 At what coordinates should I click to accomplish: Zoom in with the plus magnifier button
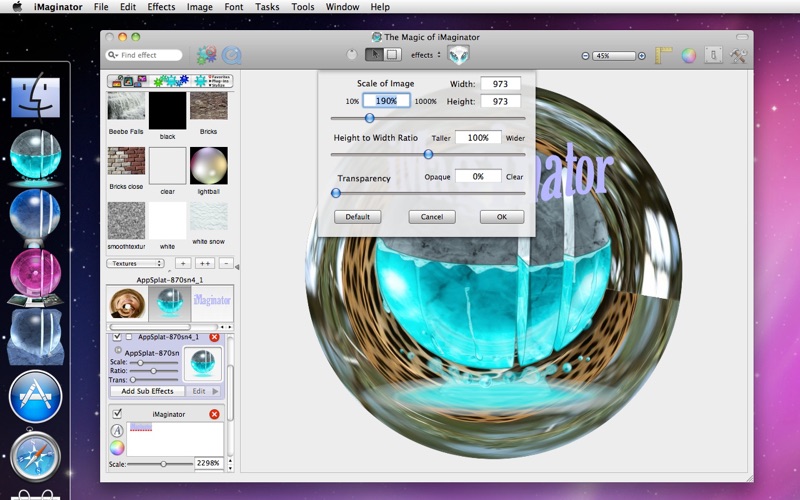pos(642,56)
